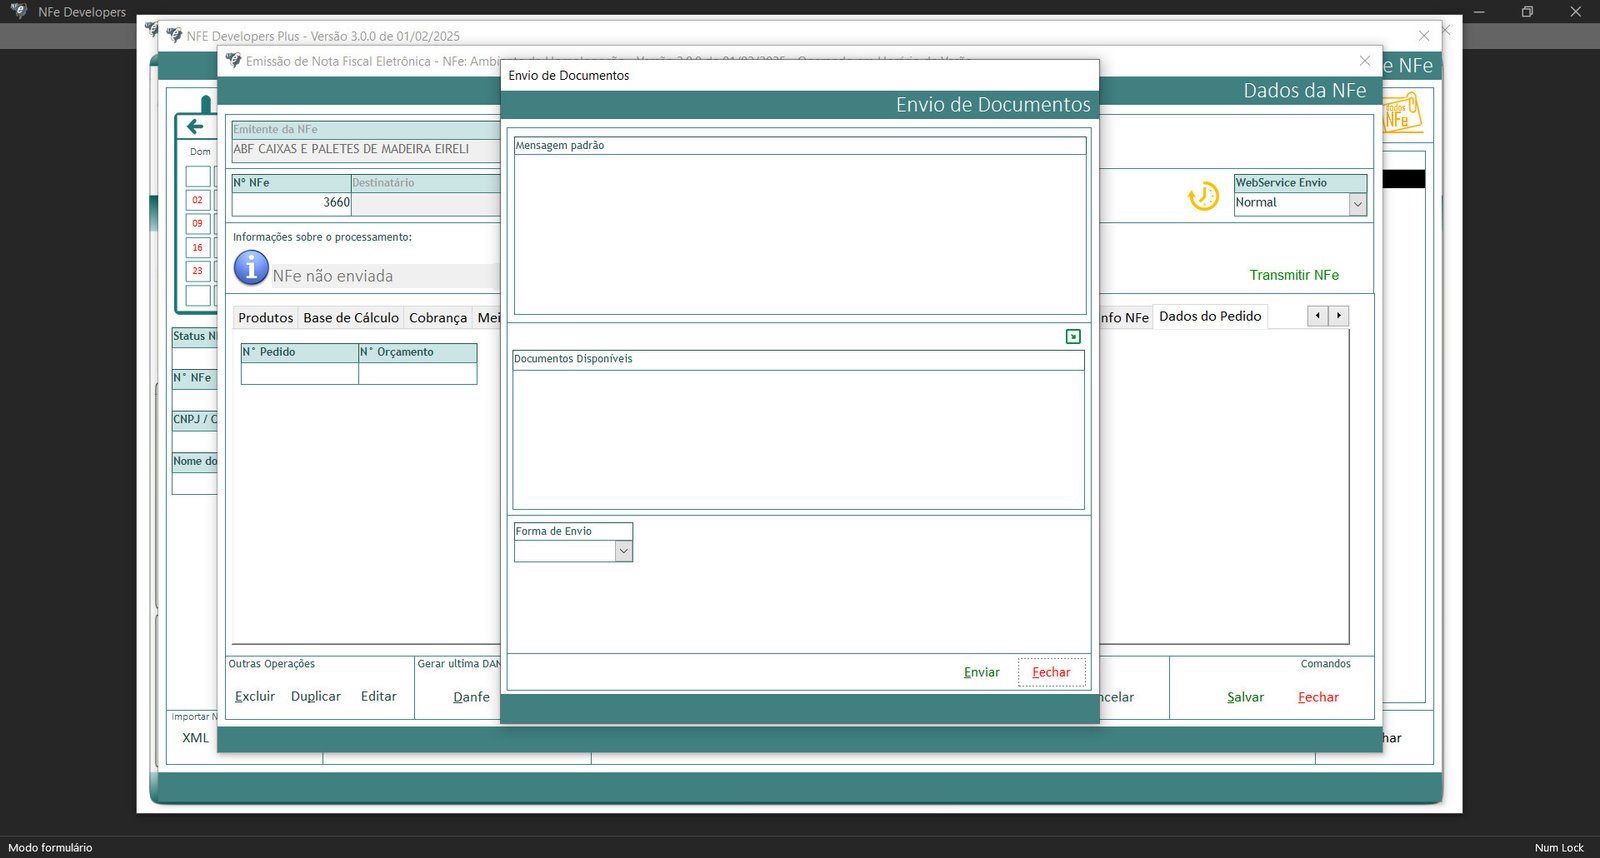Click the NFe Developers app icon in title bar
The image size is (1600, 858).
point(18,12)
